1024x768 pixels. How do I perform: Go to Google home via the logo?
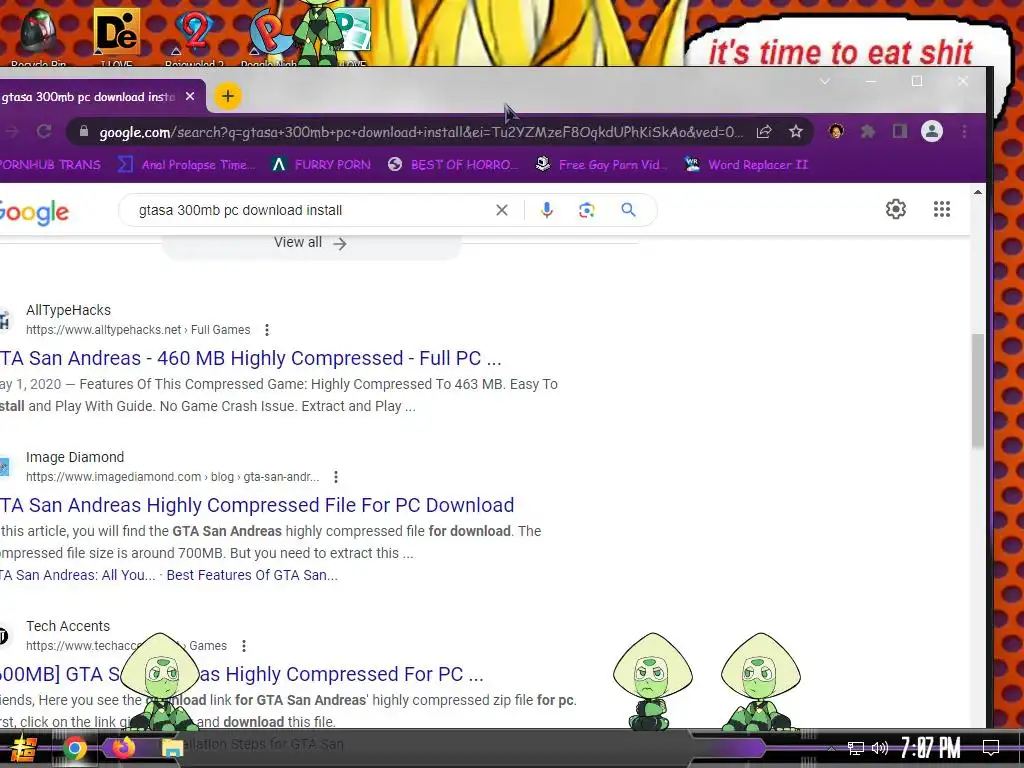34,212
